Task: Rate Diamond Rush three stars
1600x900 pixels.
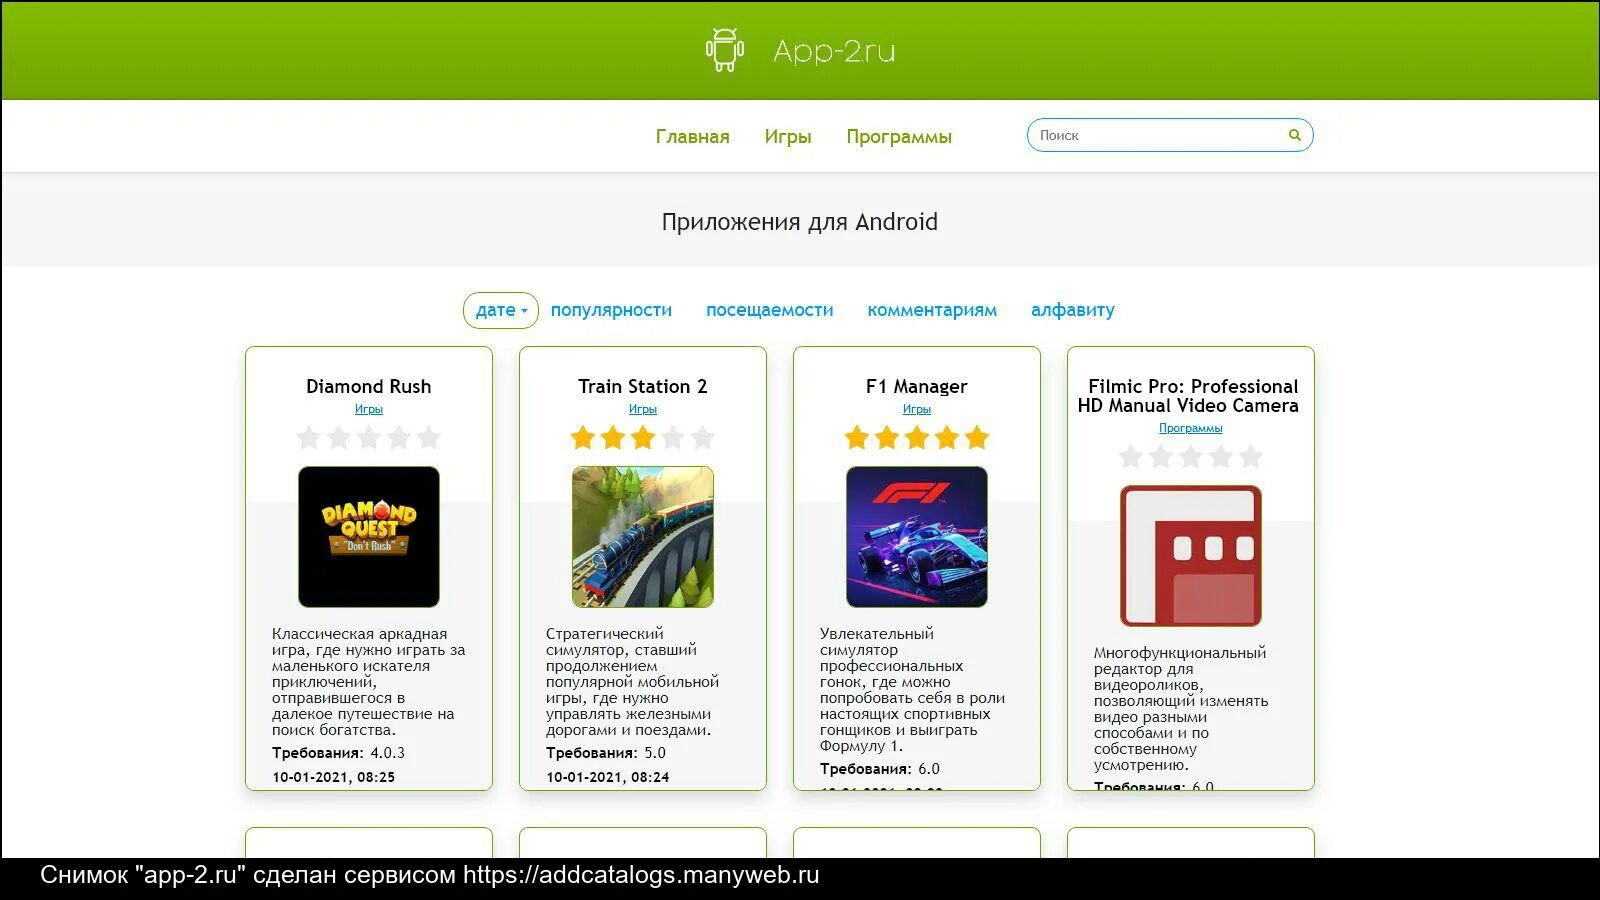Action: tap(369, 437)
